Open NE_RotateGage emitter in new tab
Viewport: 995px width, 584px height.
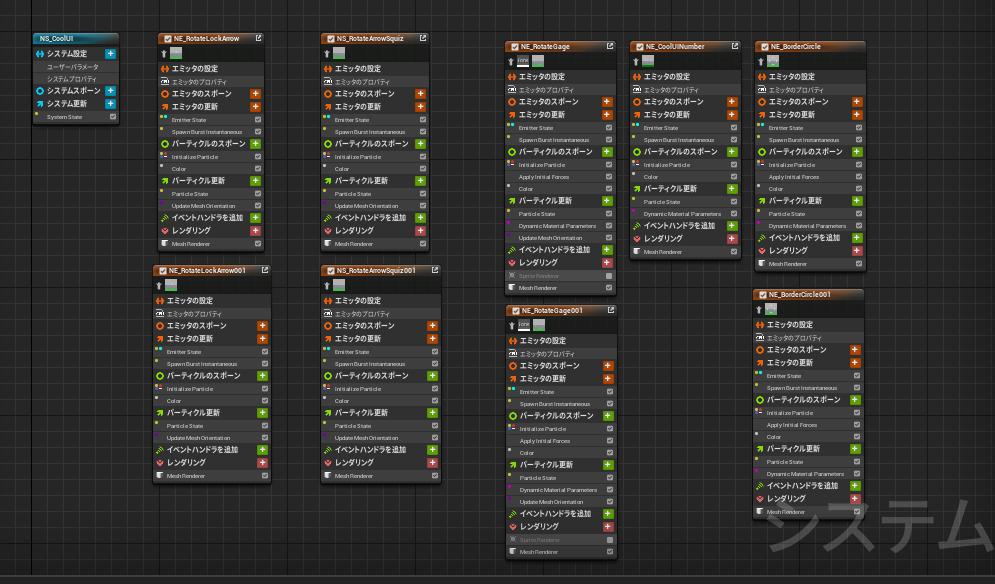click(610, 46)
